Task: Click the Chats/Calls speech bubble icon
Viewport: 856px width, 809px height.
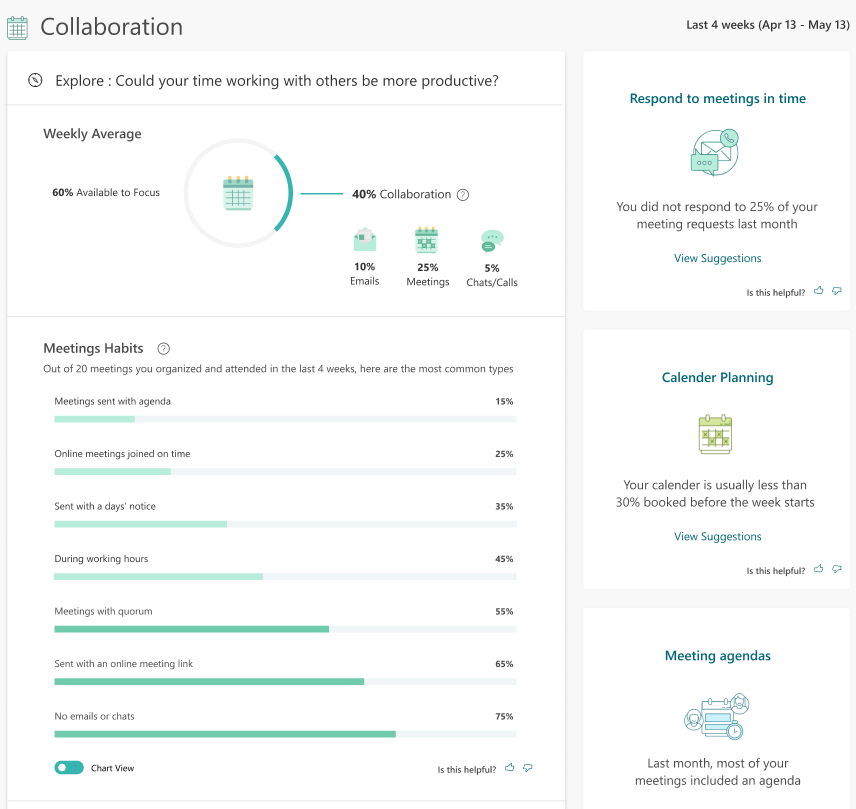Action: [491, 240]
